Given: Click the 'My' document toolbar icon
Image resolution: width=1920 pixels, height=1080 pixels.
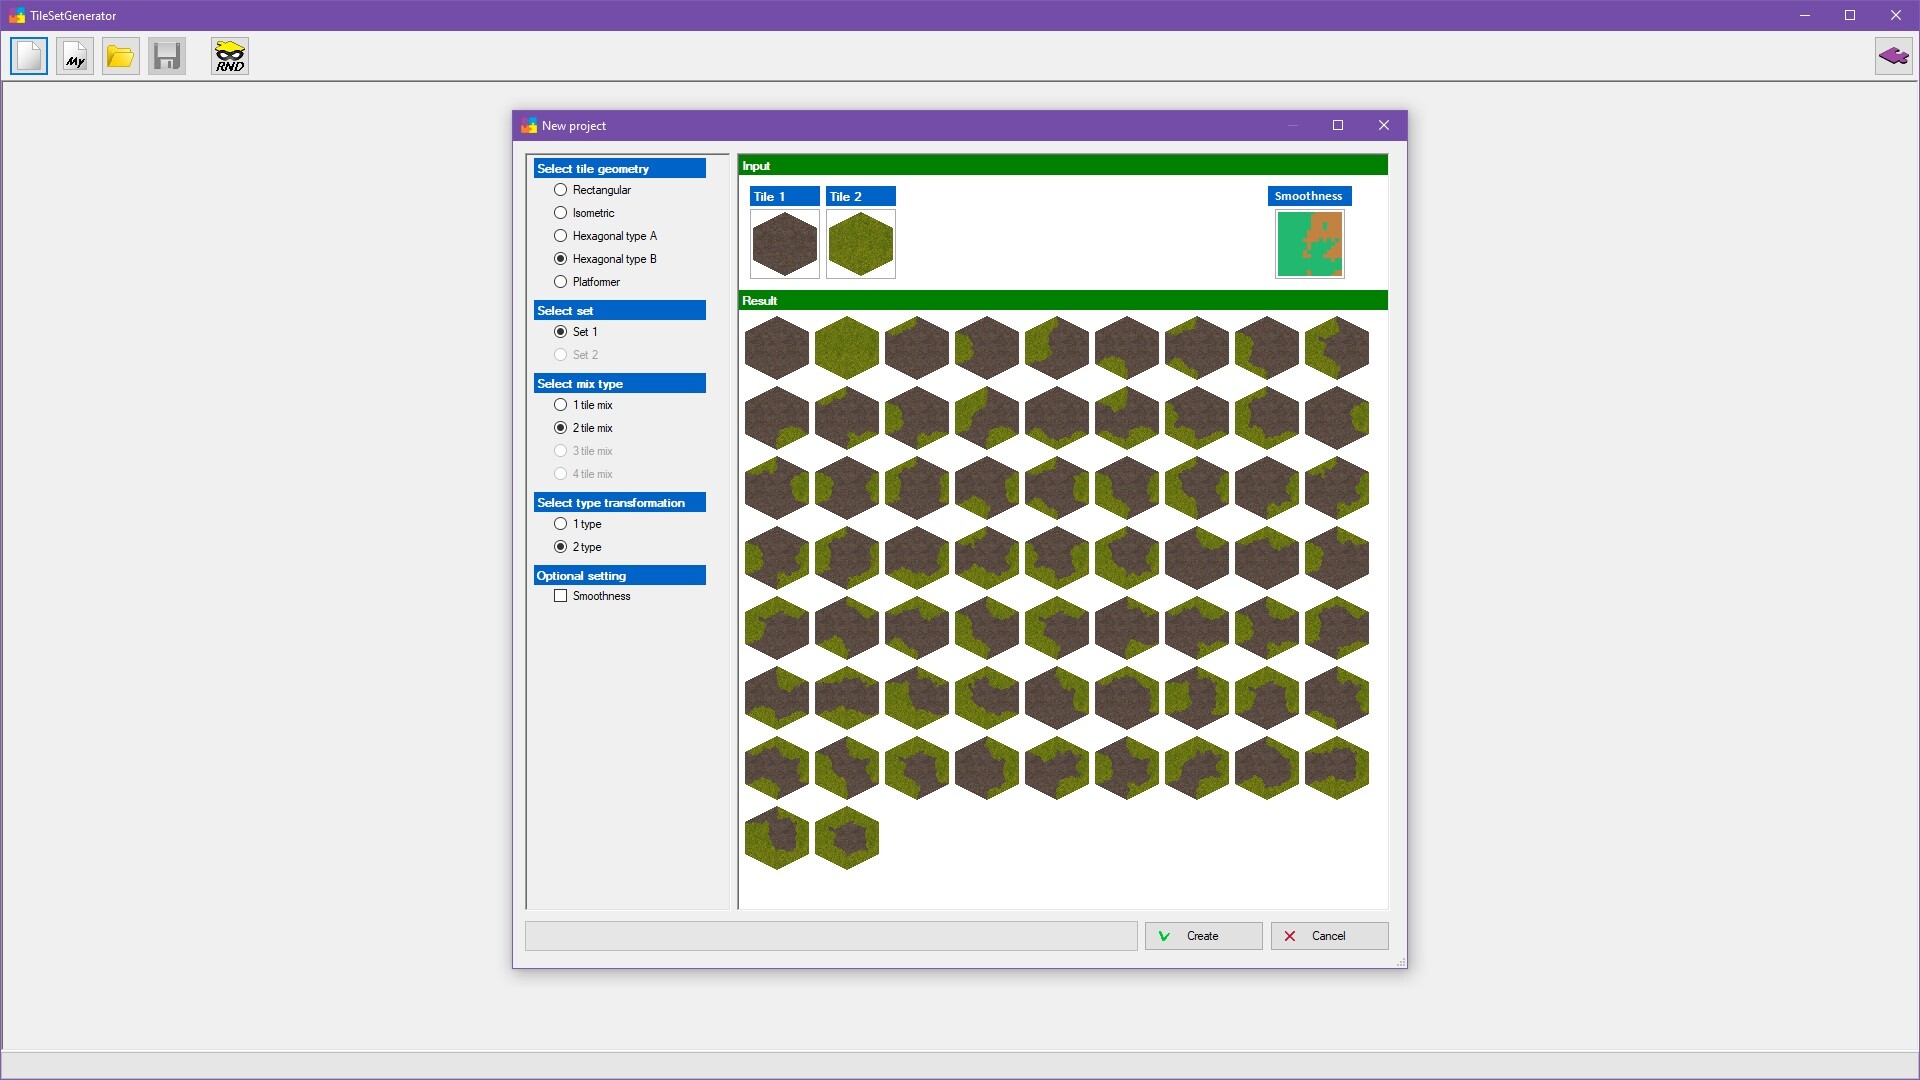Looking at the screenshot, I should coord(74,55).
